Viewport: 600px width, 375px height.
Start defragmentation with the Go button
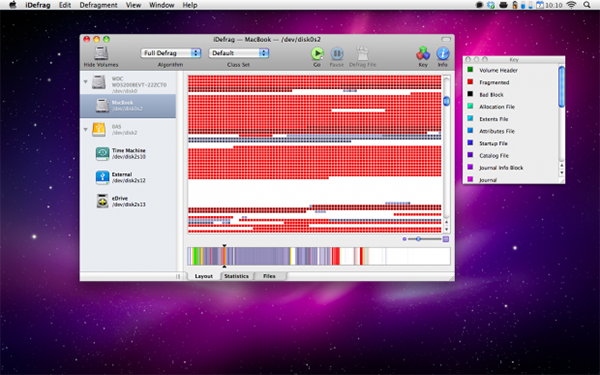click(317, 54)
